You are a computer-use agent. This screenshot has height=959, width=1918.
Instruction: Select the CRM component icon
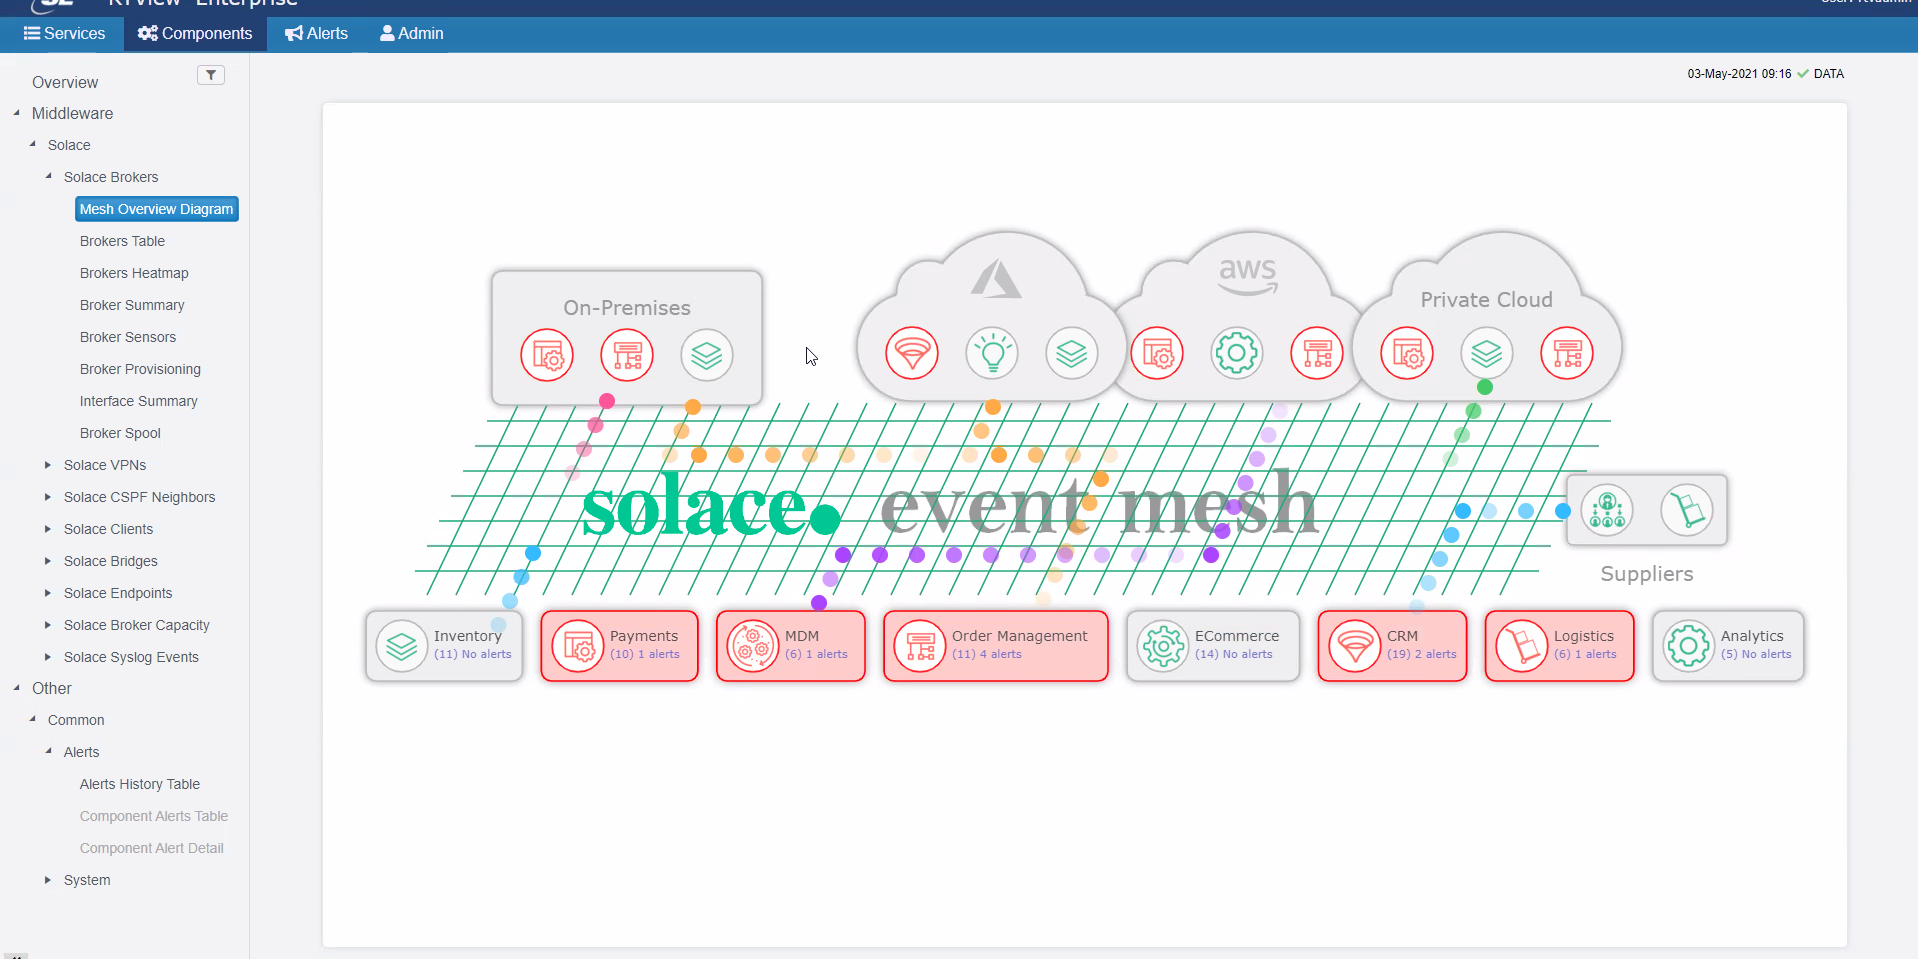1357,646
